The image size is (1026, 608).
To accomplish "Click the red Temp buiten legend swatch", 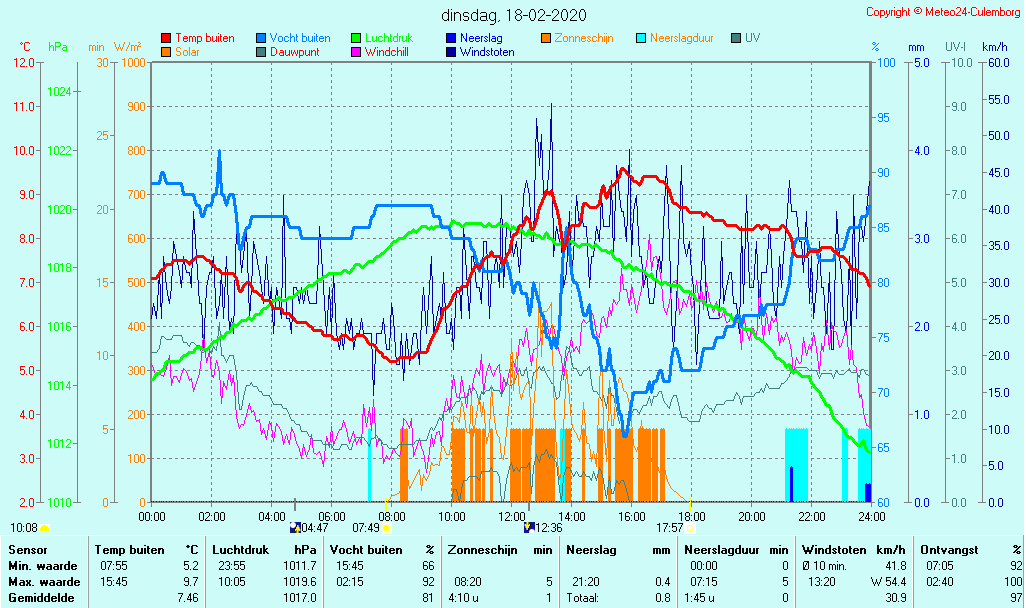I will point(166,38).
